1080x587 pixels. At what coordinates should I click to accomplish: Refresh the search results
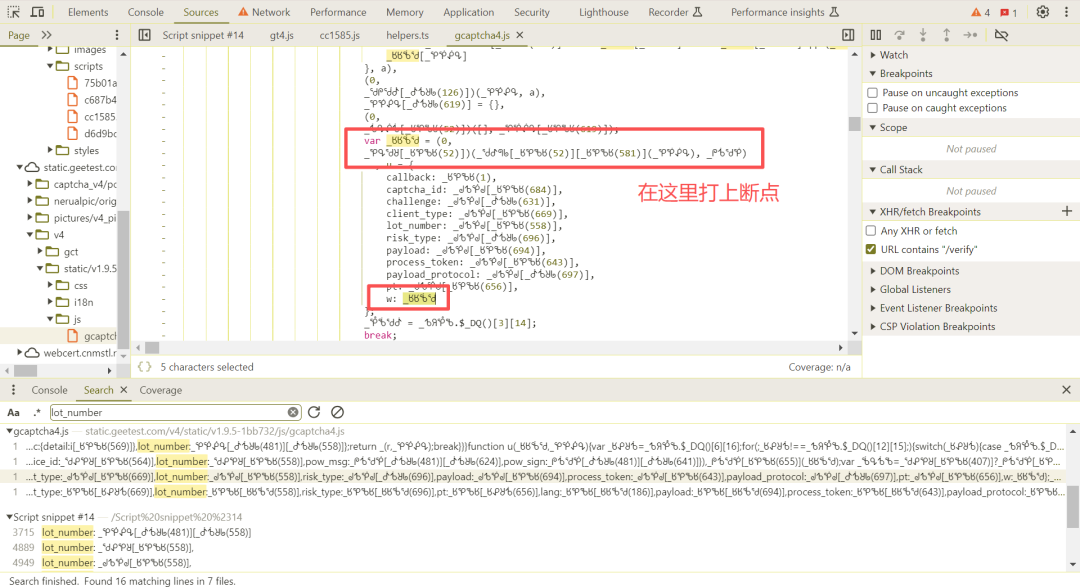[x=314, y=412]
